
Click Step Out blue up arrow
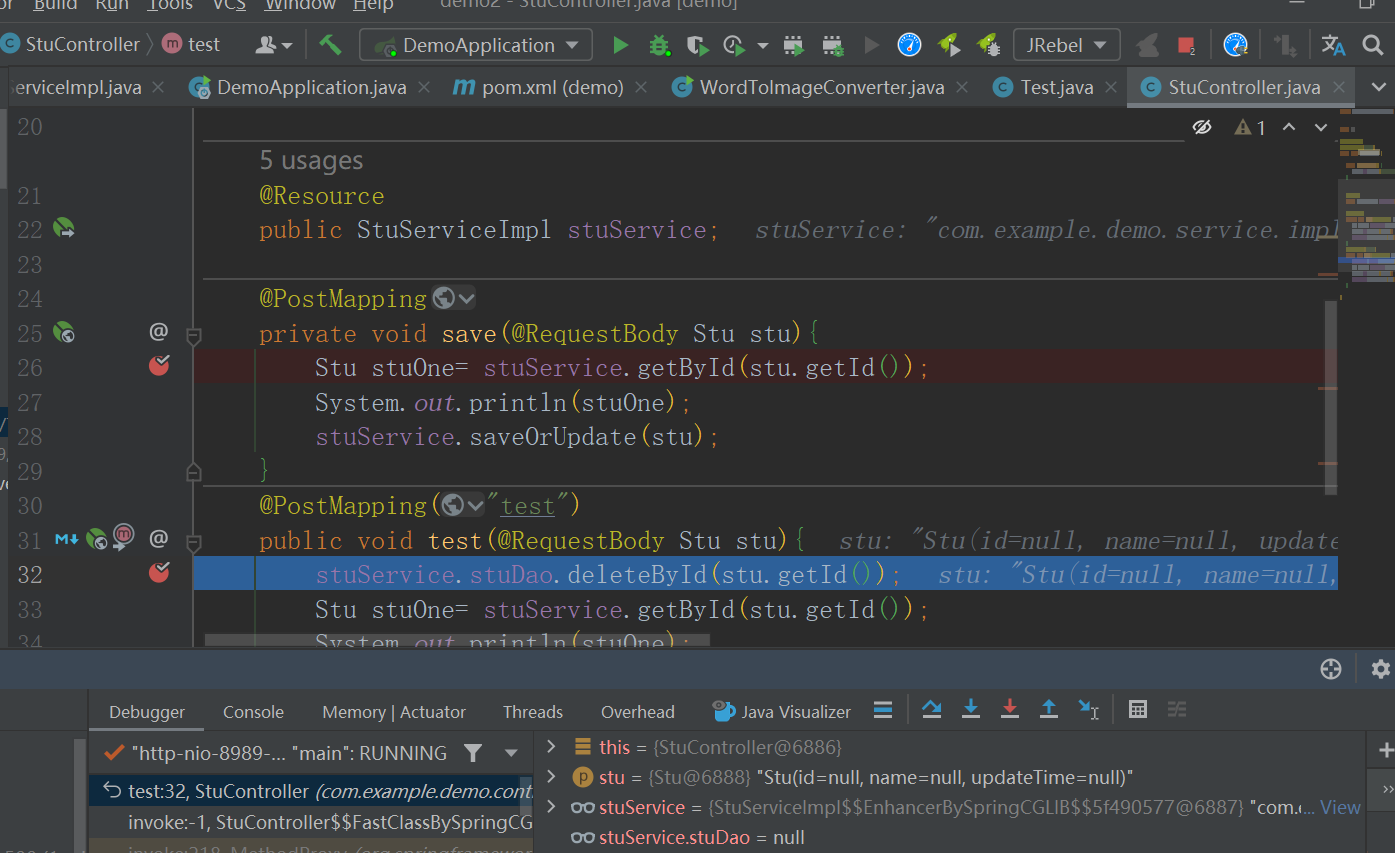pyautogui.click(x=1049, y=710)
